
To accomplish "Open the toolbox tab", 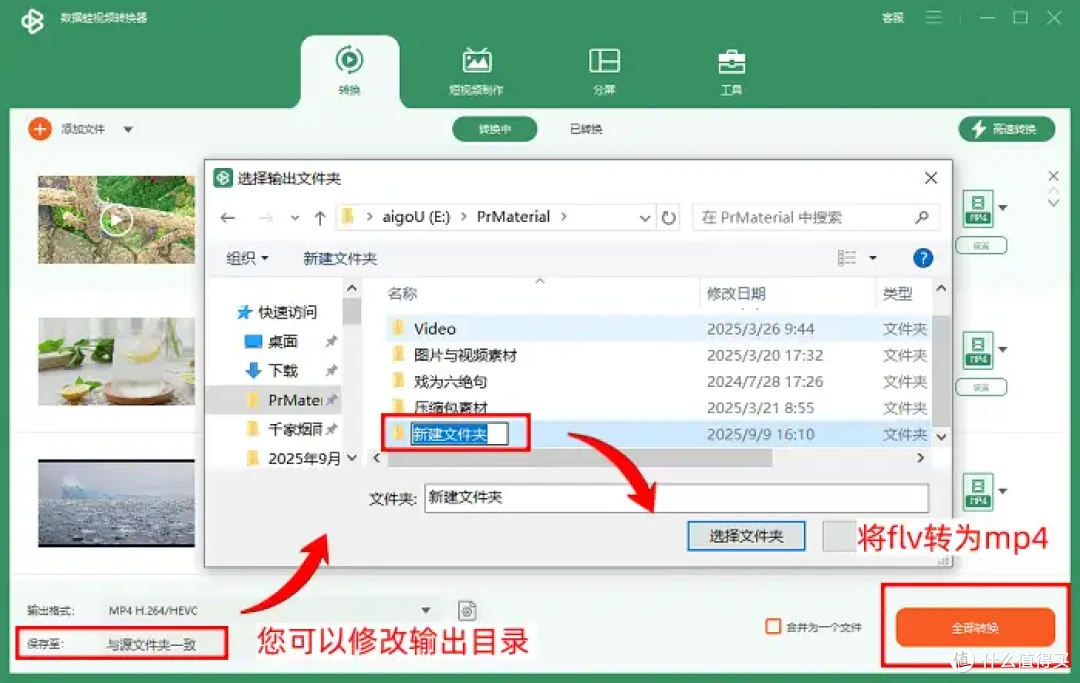I will 731,71.
